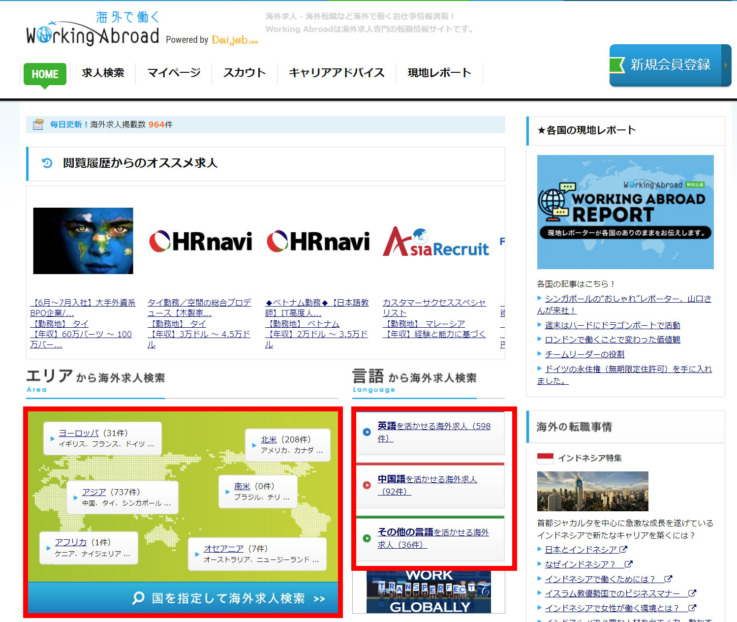This screenshot has height=622, width=737.
Task: Click the green bullet icon beside その他の言語
Action: click(x=367, y=538)
